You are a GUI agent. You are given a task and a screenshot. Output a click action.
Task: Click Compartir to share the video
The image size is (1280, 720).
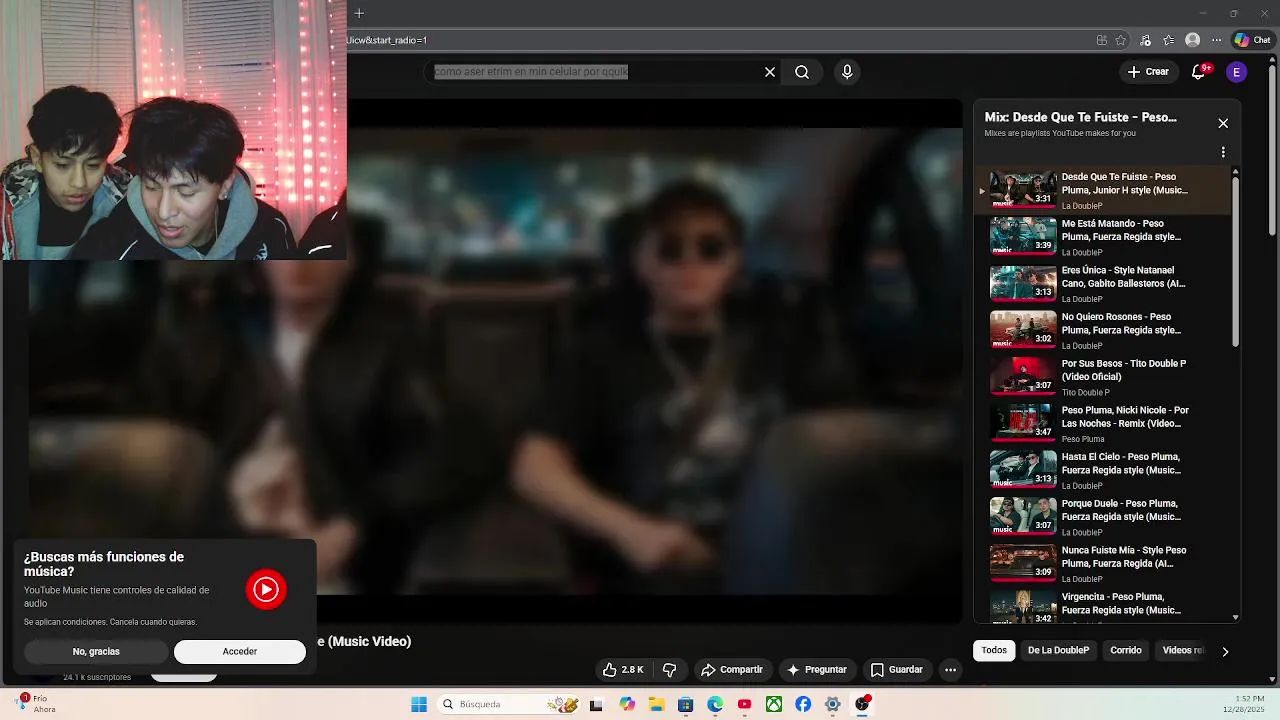[732, 670]
